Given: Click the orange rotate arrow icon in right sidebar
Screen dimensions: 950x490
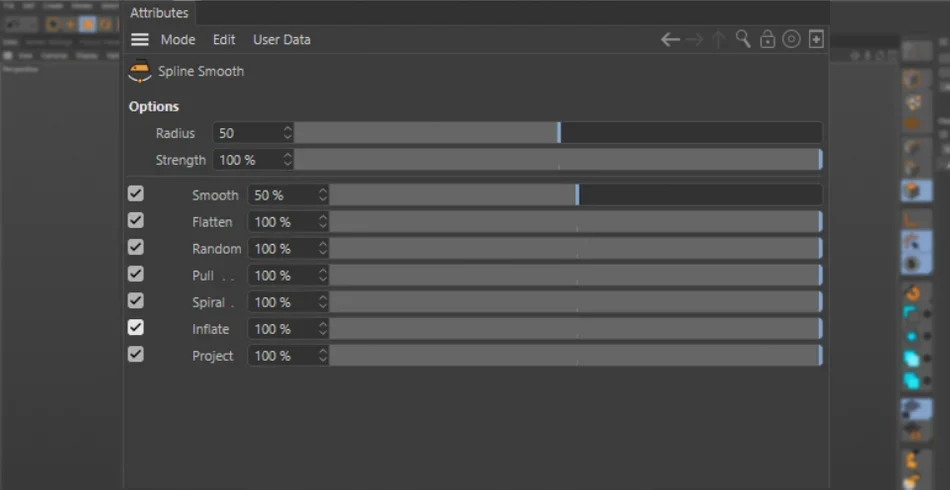Looking at the screenshot, I should 912,294.
